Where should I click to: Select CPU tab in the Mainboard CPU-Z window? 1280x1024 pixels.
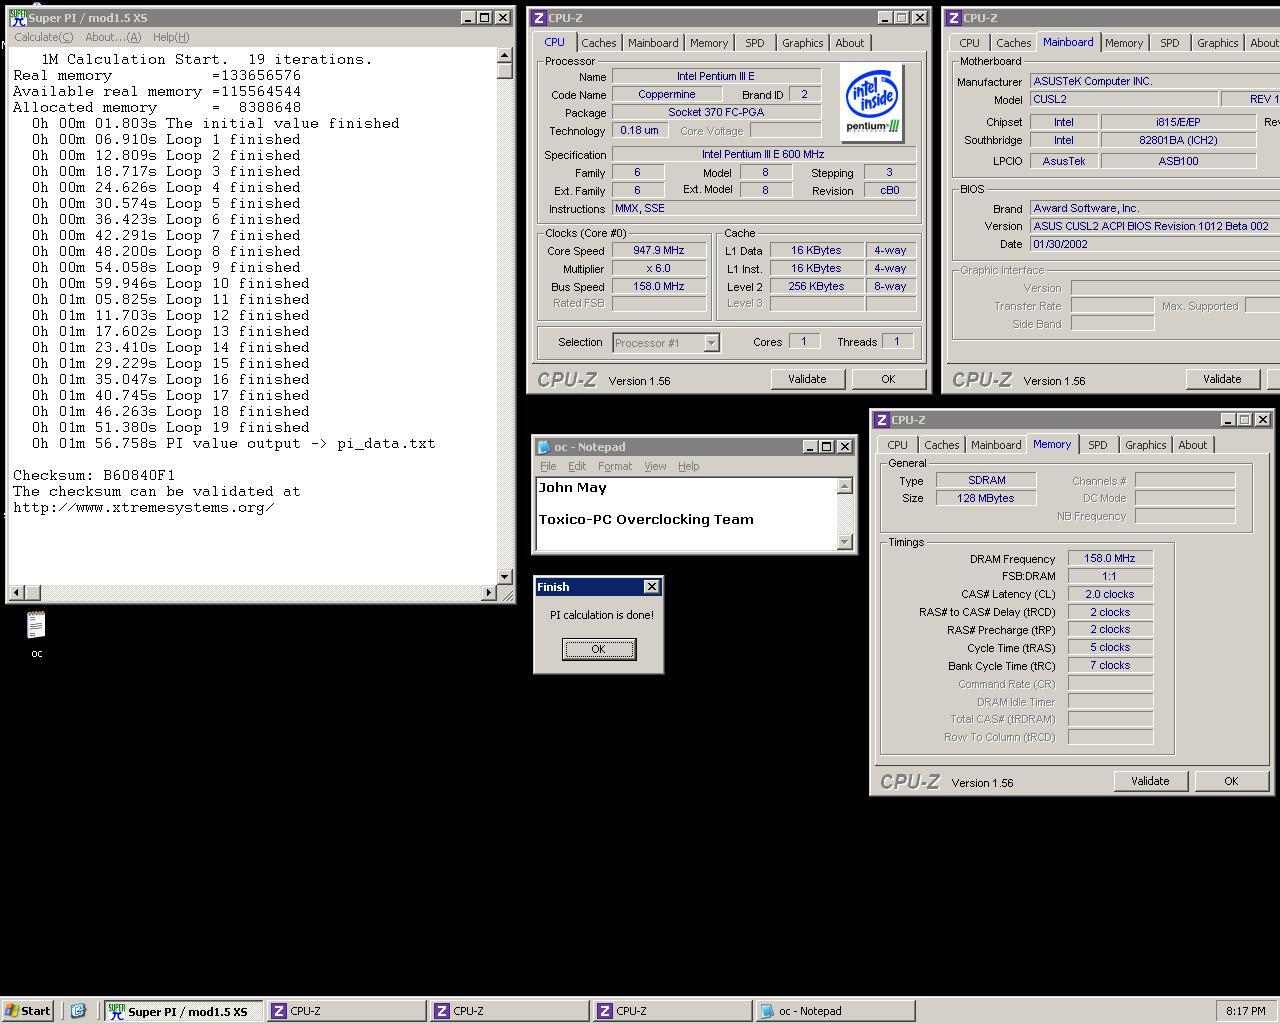(x=969, y=43)
